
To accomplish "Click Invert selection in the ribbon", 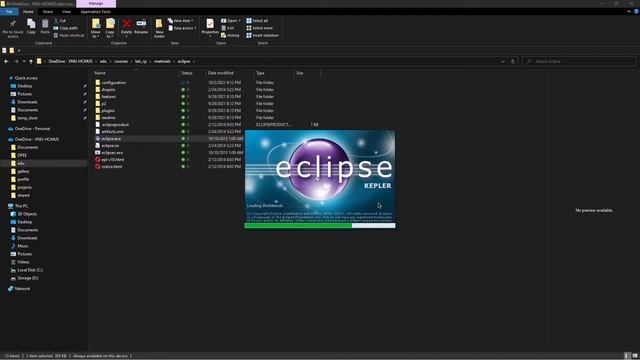I will pyautogui.click(x=262, y=36).
